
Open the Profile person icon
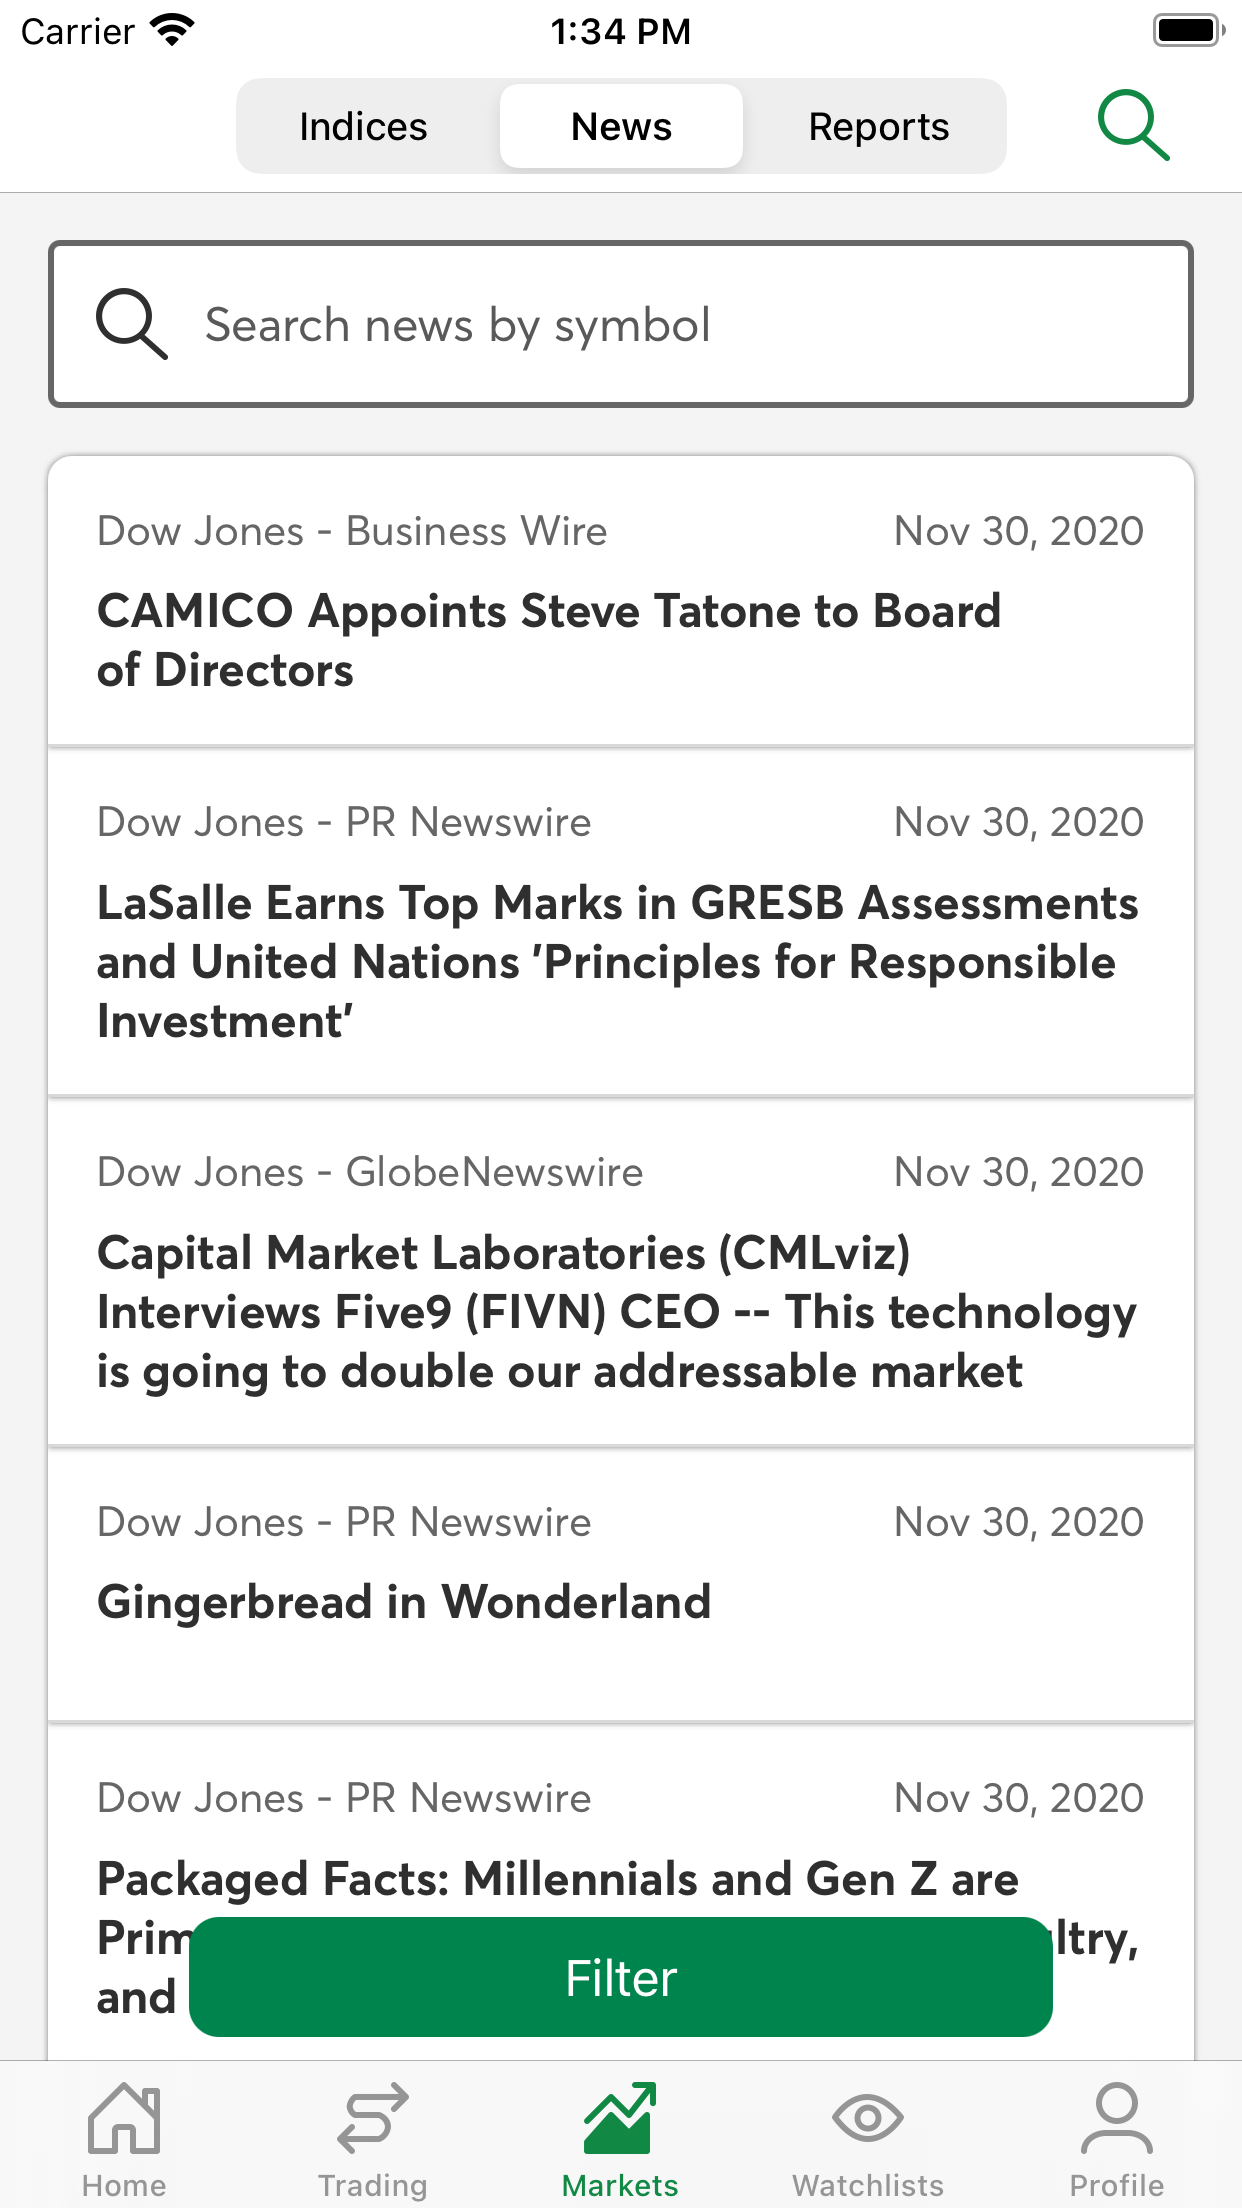pos(1116,2118)
